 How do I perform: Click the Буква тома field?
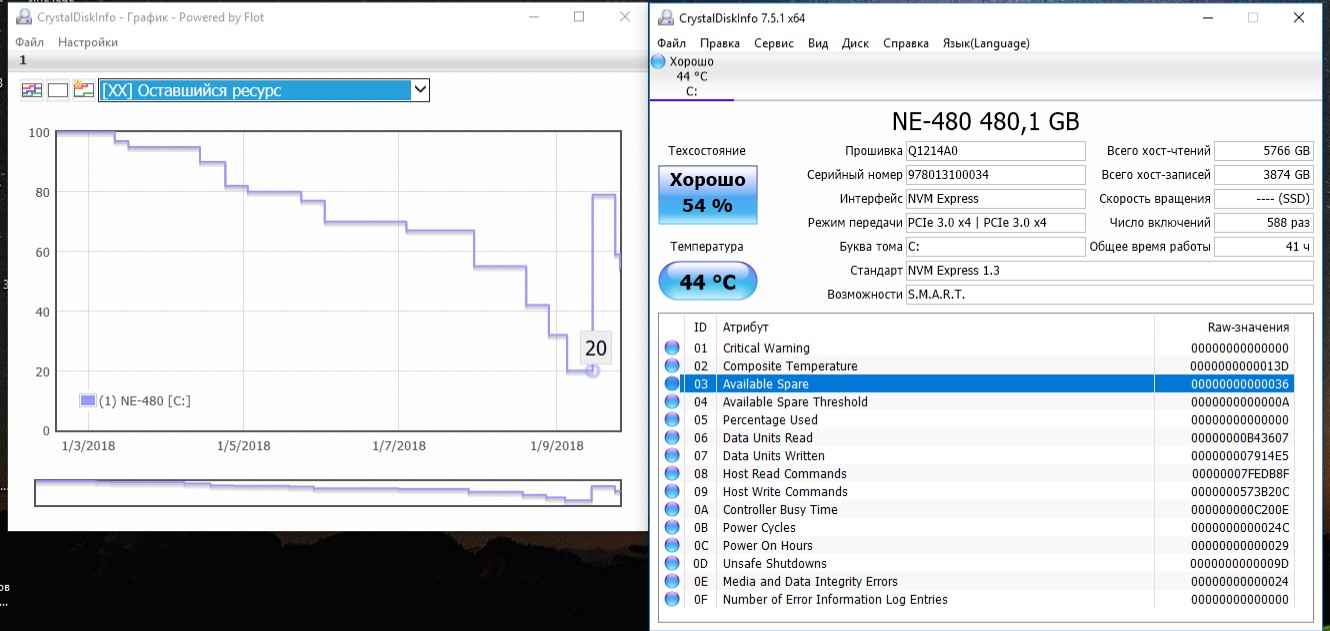pyautogui.click(x=995, y=247)
